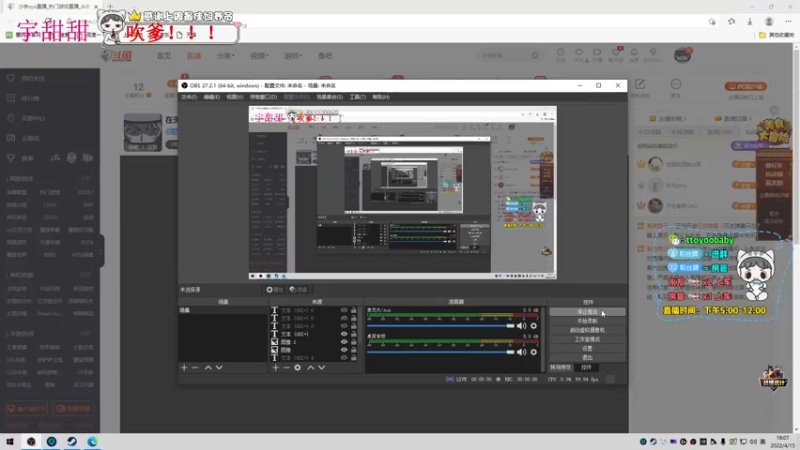
Task: Toggle visibility of 文本 (GDI+) source
Action: 344,334
